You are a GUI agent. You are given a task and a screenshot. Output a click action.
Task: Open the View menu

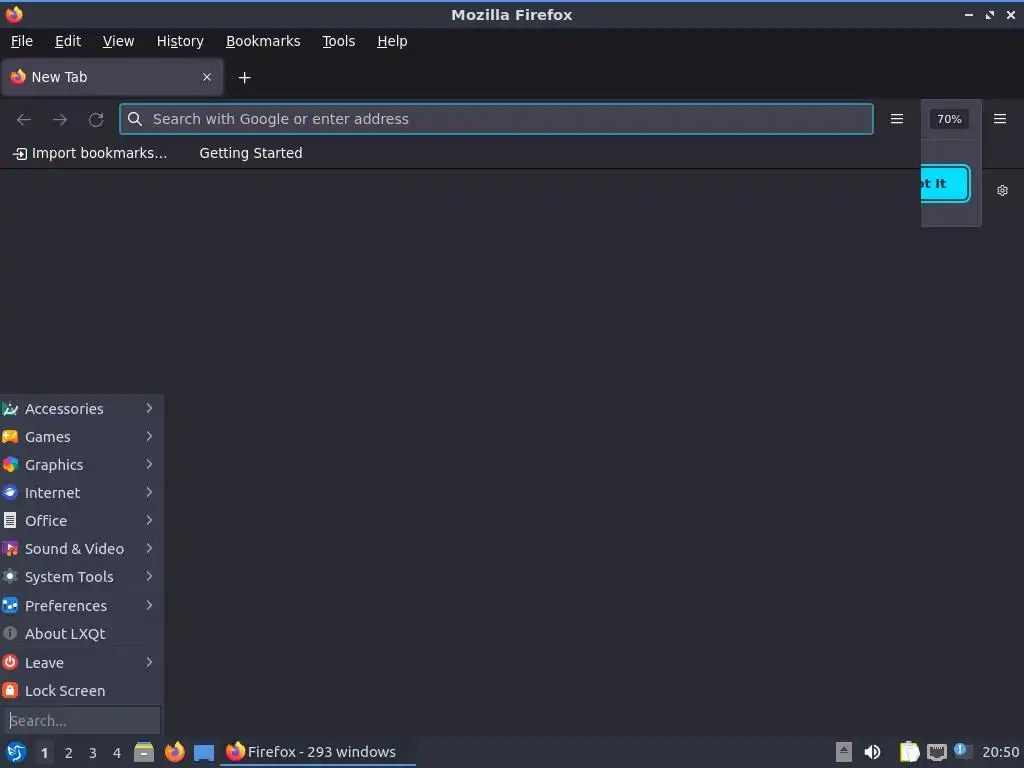pyautogui.click(x=118, y=41)
